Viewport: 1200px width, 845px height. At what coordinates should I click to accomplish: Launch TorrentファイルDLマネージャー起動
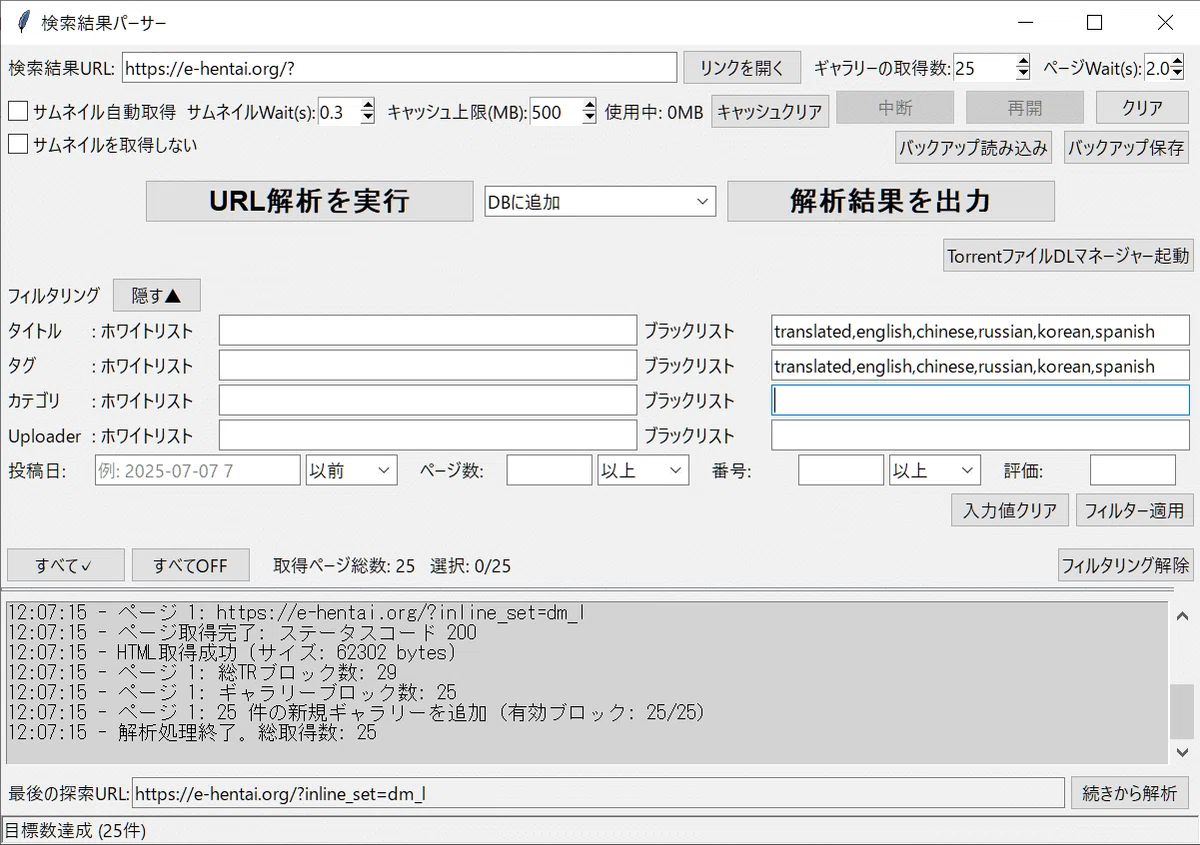click(x=1068, y=255)
